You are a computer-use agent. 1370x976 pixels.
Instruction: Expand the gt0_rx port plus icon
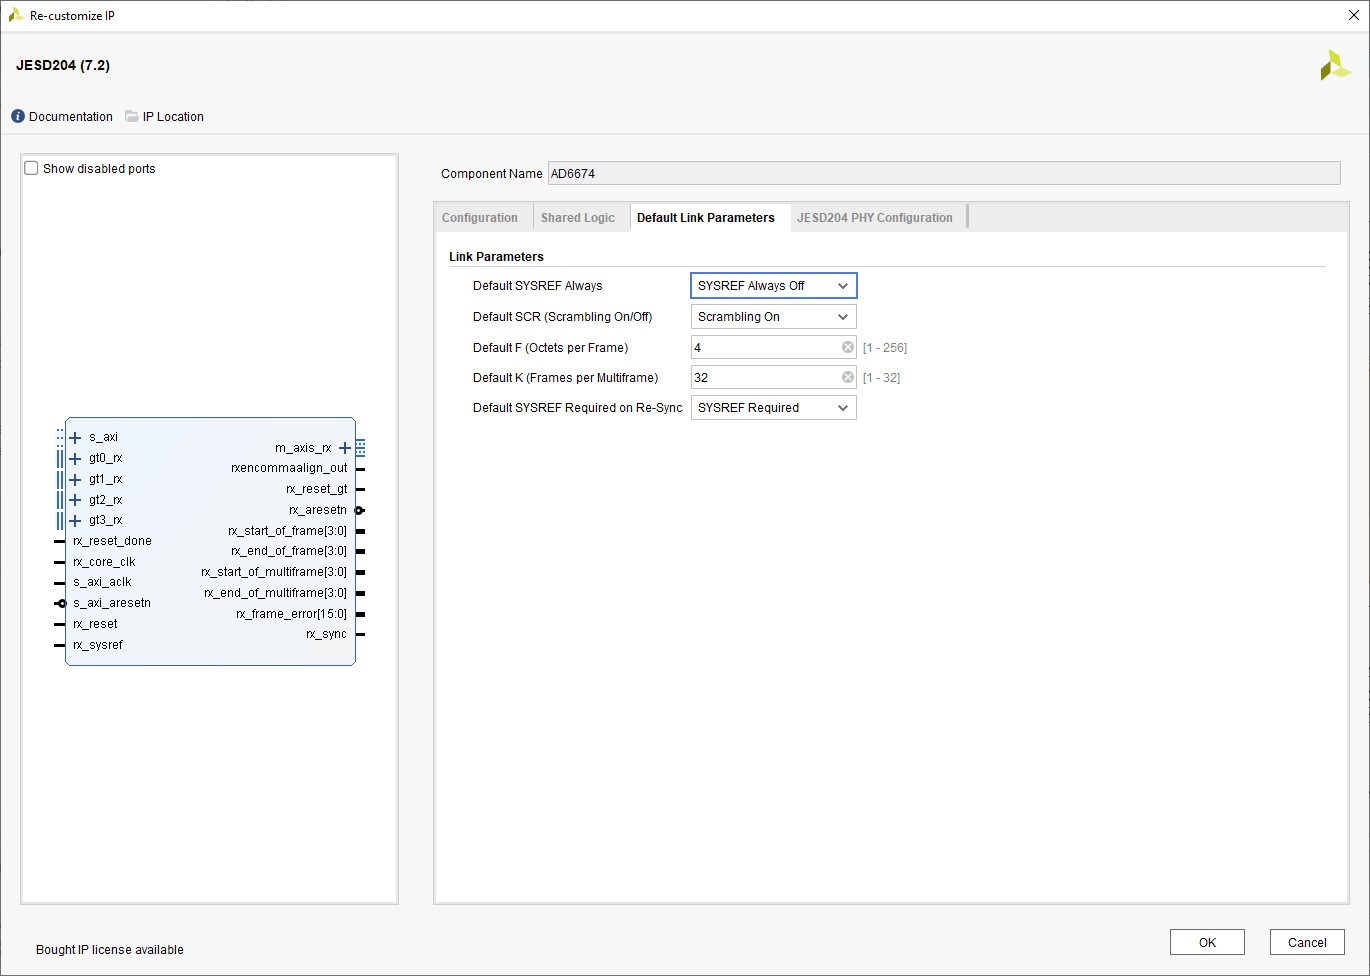75,459
